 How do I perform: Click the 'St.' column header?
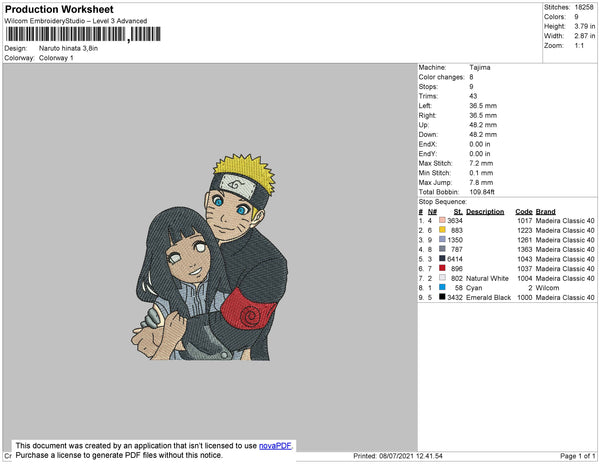tap(458, 212)
